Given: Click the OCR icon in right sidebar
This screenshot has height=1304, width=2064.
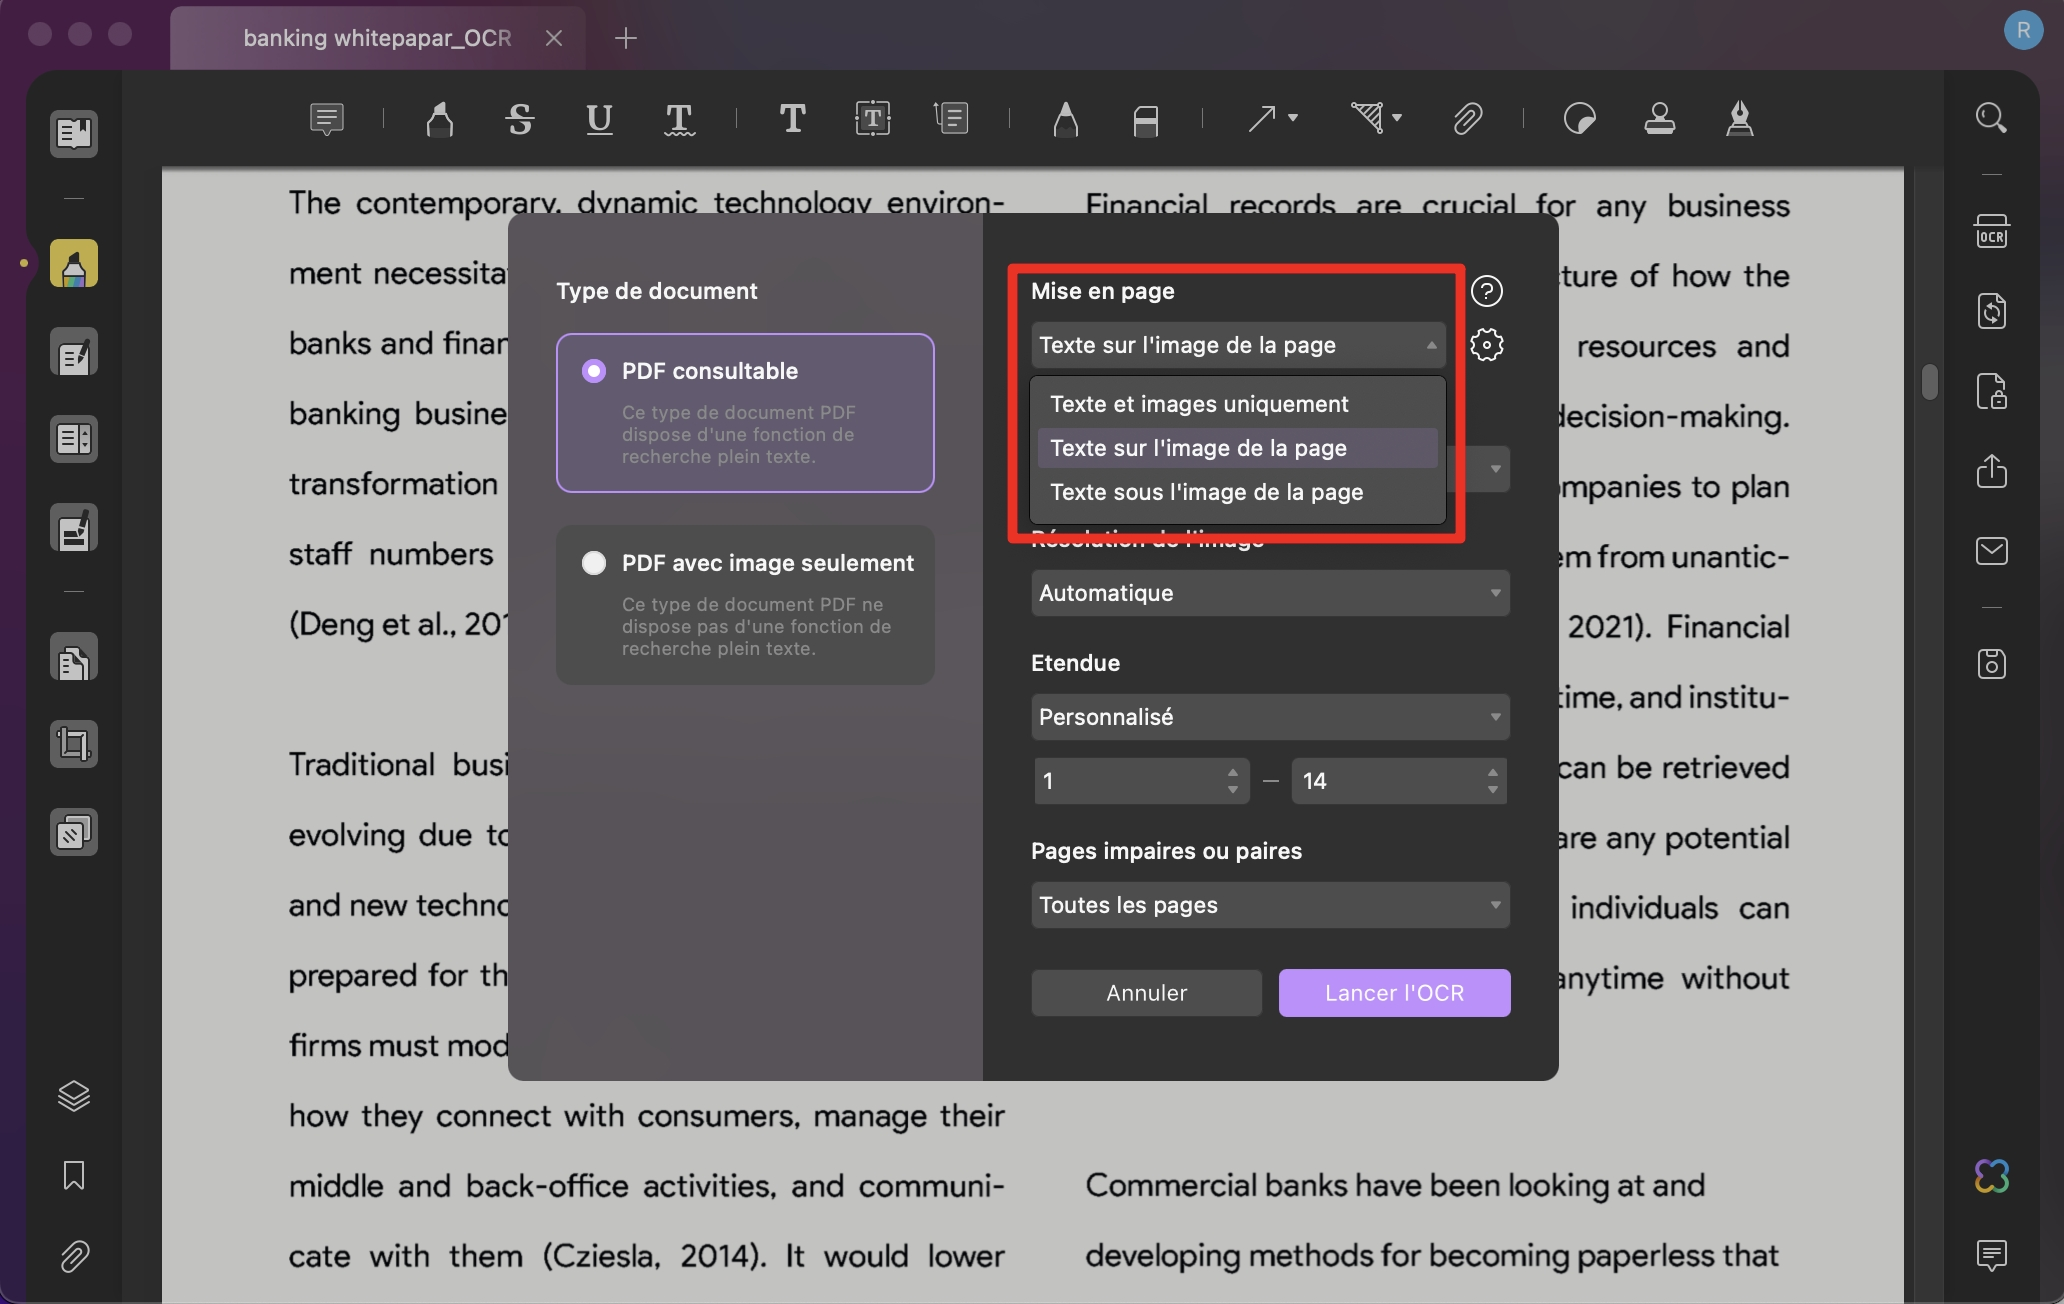Looking at the screenshot, I should (1991, 231).
